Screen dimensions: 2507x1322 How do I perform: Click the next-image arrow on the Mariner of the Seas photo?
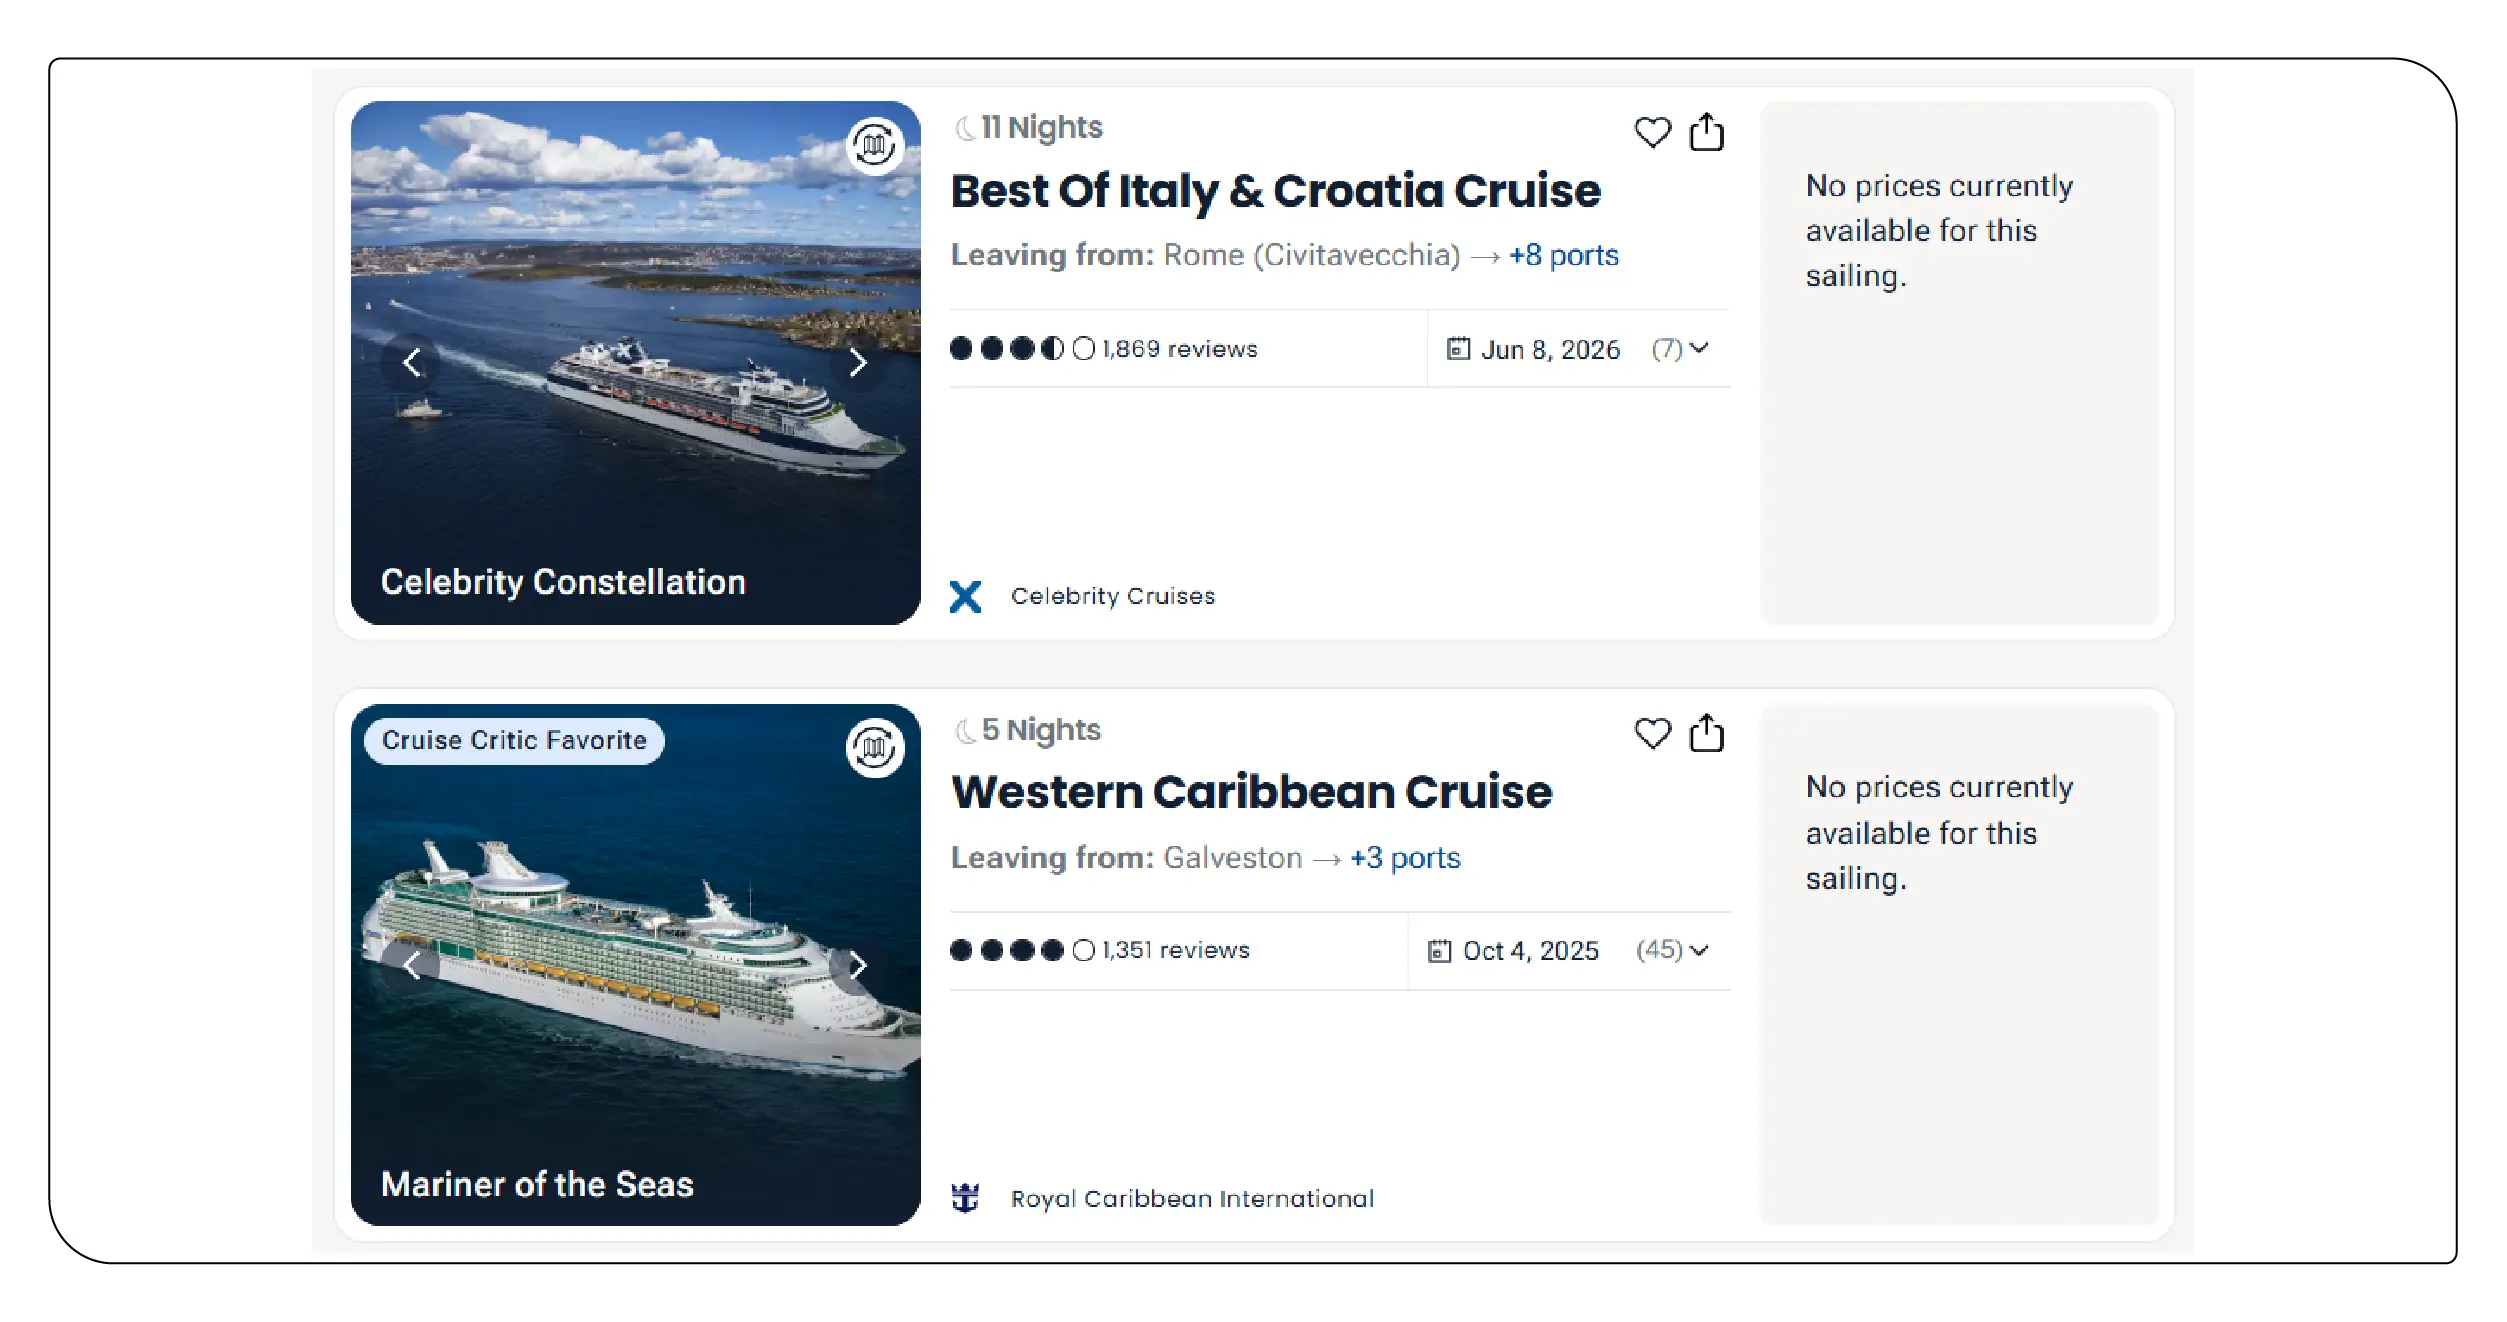(858, 964)
